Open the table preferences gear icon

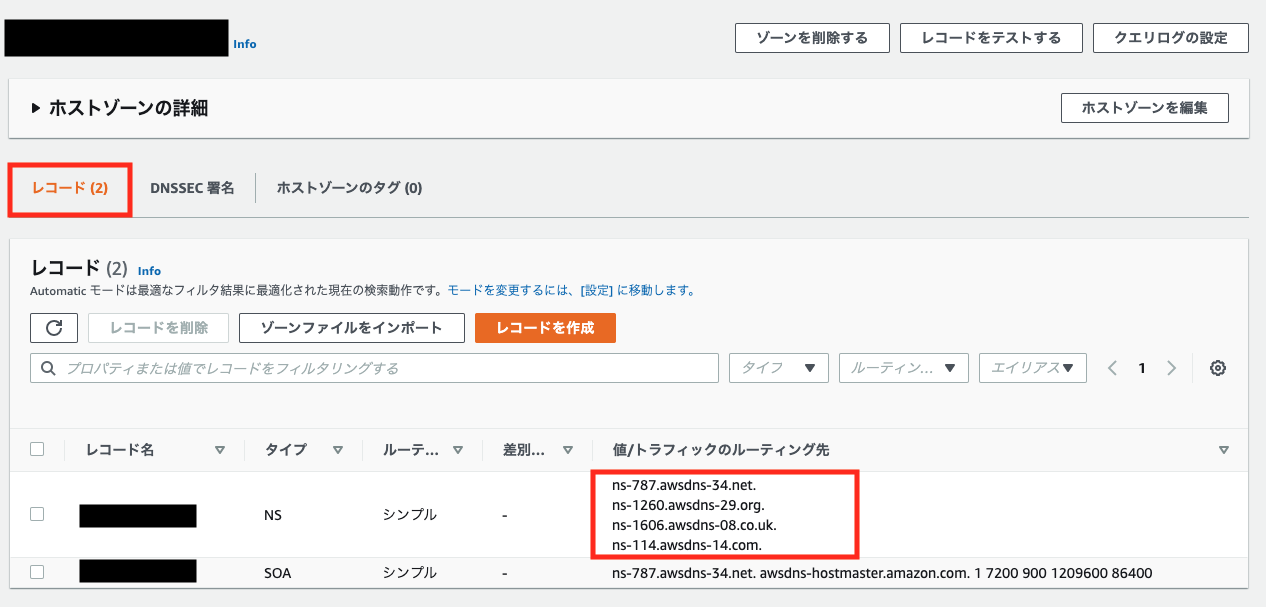pos(1217,367)
